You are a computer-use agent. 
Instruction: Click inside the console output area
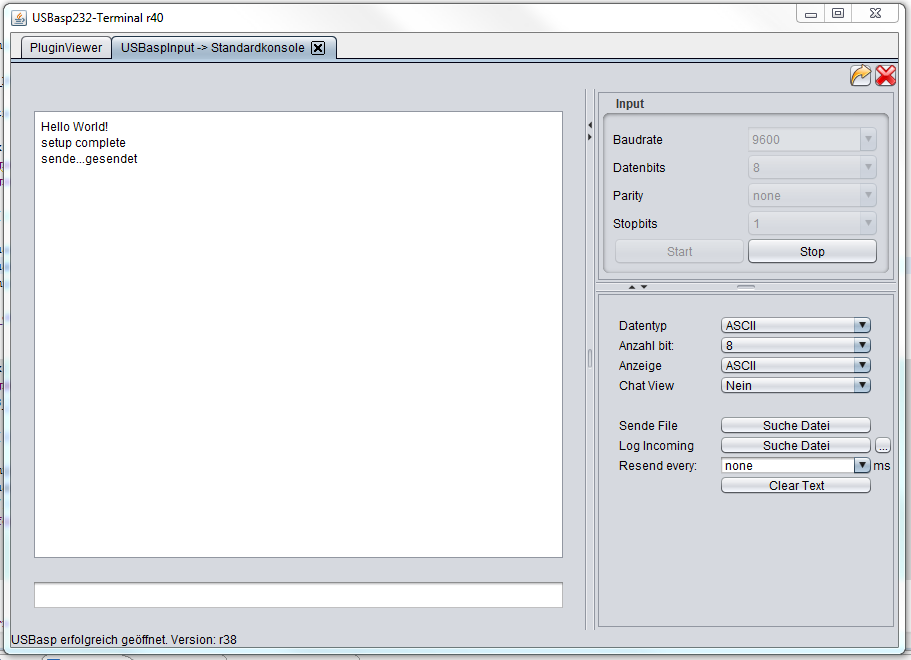(x=298, y=335)
